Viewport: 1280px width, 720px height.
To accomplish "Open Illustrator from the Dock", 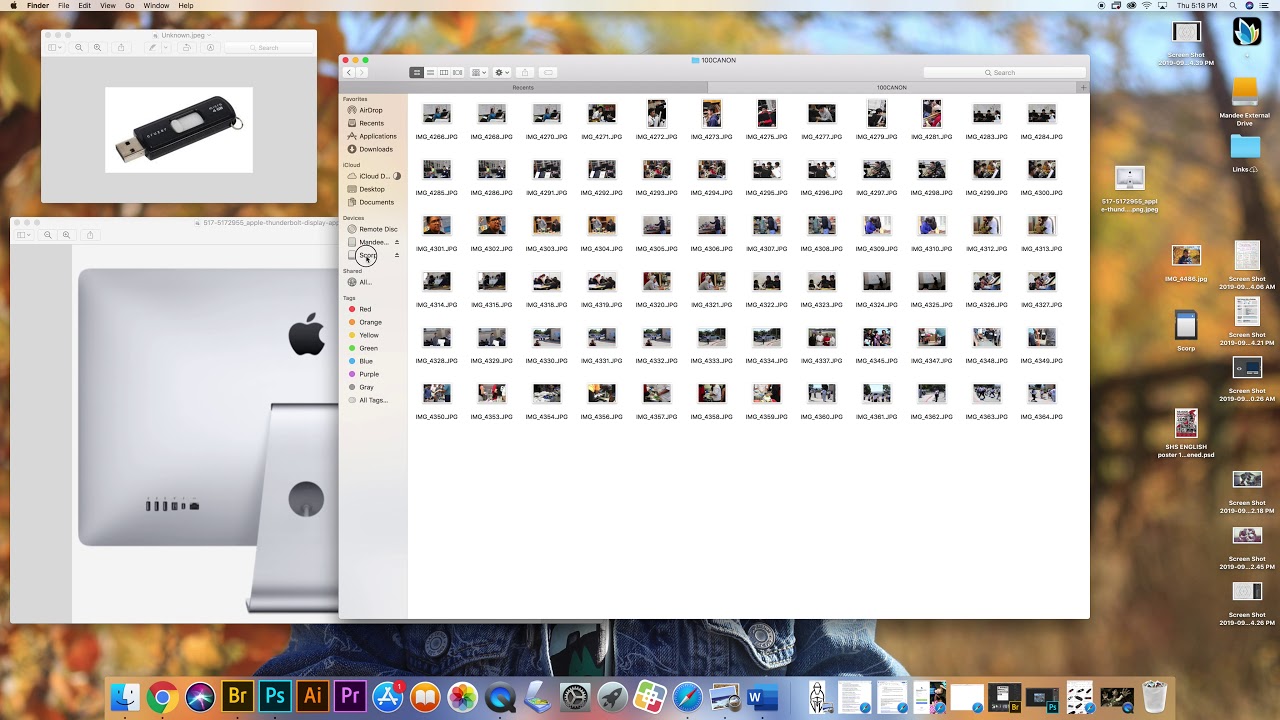I will (312, 696).
